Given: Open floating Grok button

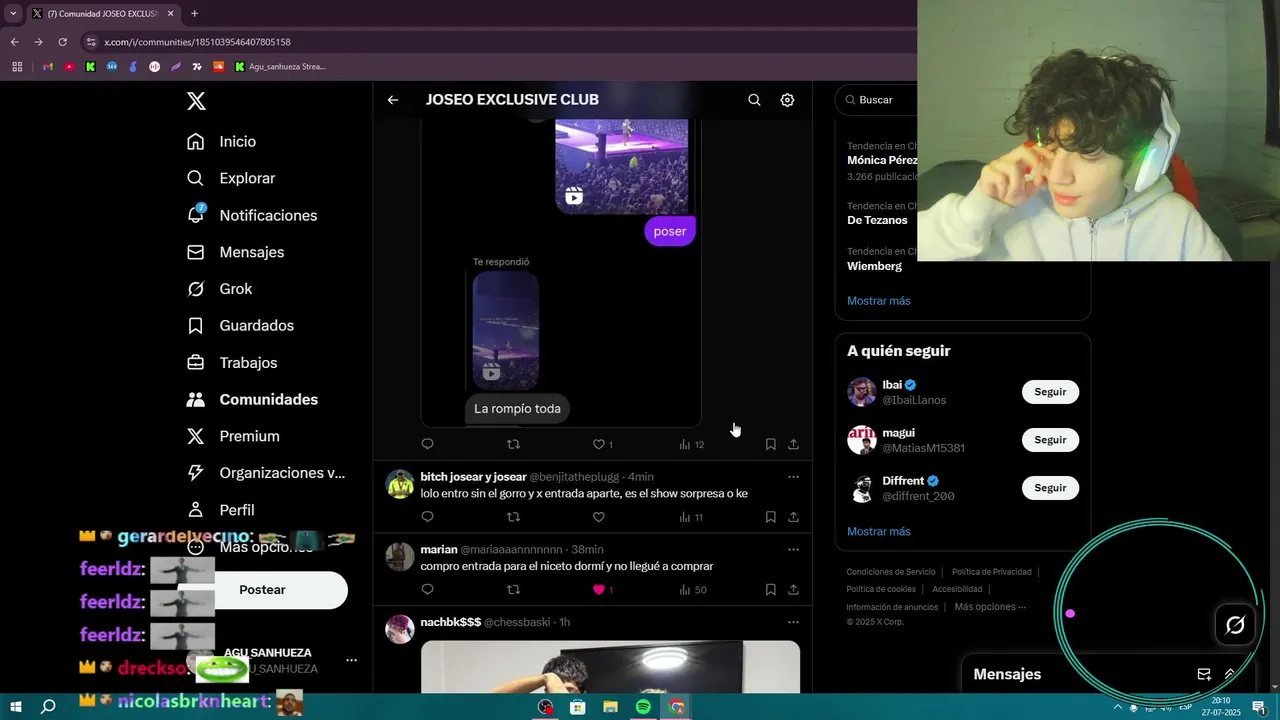Looking at the screenshot, I should point(1235,625).
